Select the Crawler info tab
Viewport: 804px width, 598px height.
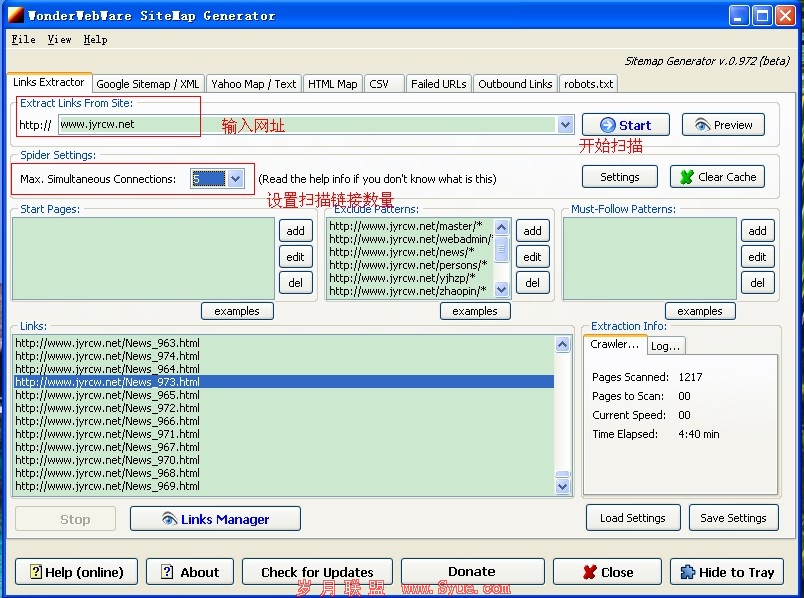click(615, 344)
